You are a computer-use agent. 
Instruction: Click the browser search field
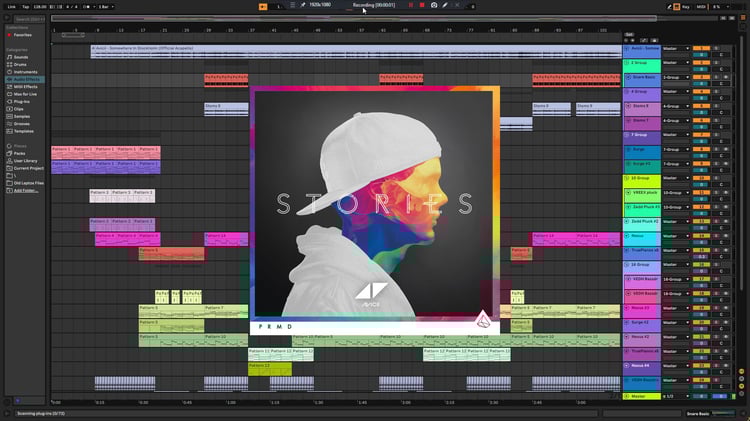click(29, 19)
